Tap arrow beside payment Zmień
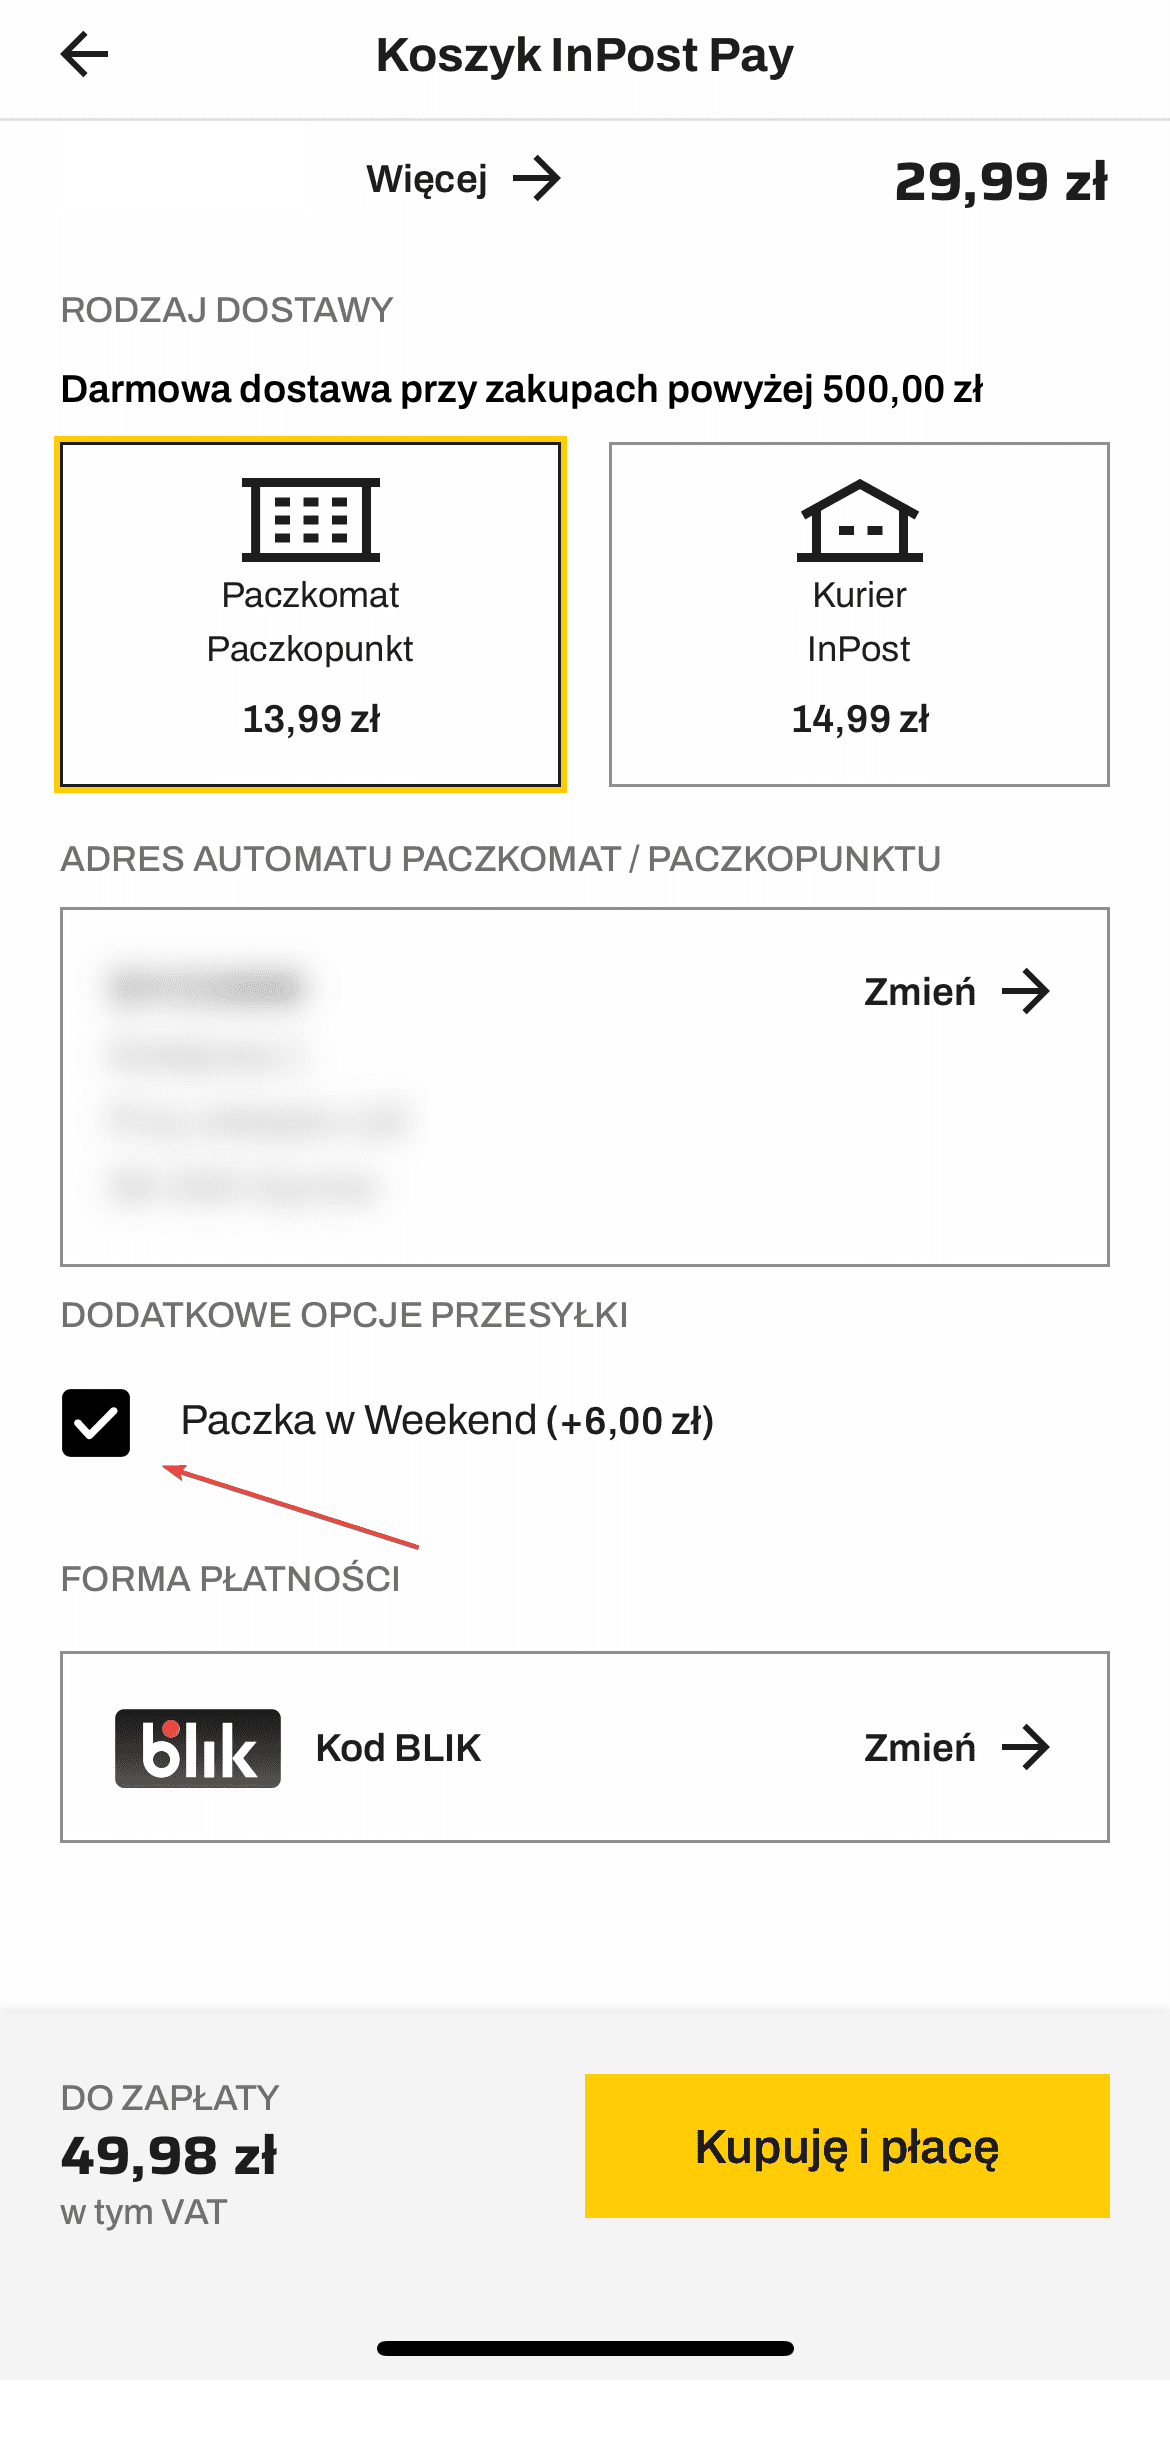Viewport: 1170px width, 2450px height. [1026, 1748]
